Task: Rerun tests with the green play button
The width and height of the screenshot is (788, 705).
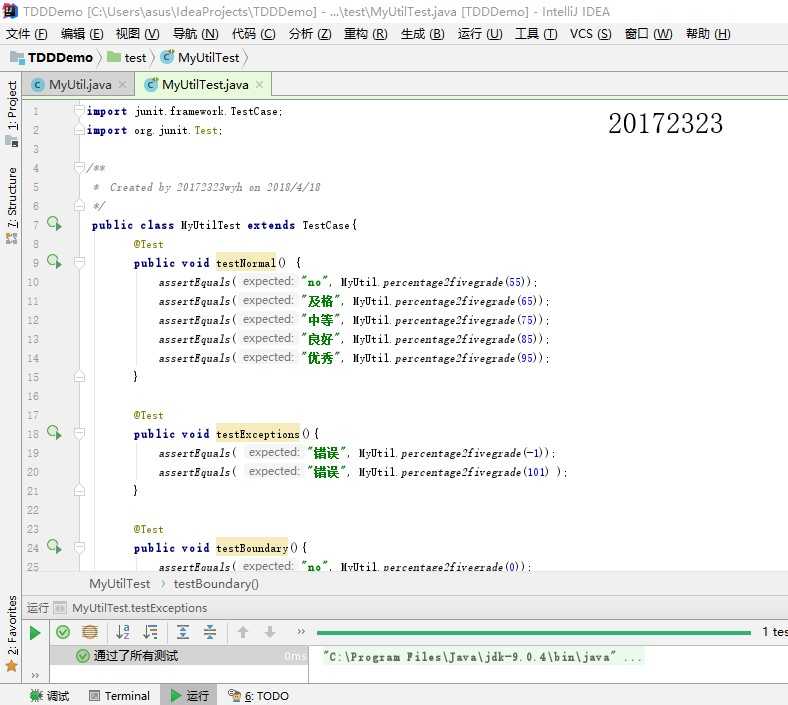Action: click(35, 633)
